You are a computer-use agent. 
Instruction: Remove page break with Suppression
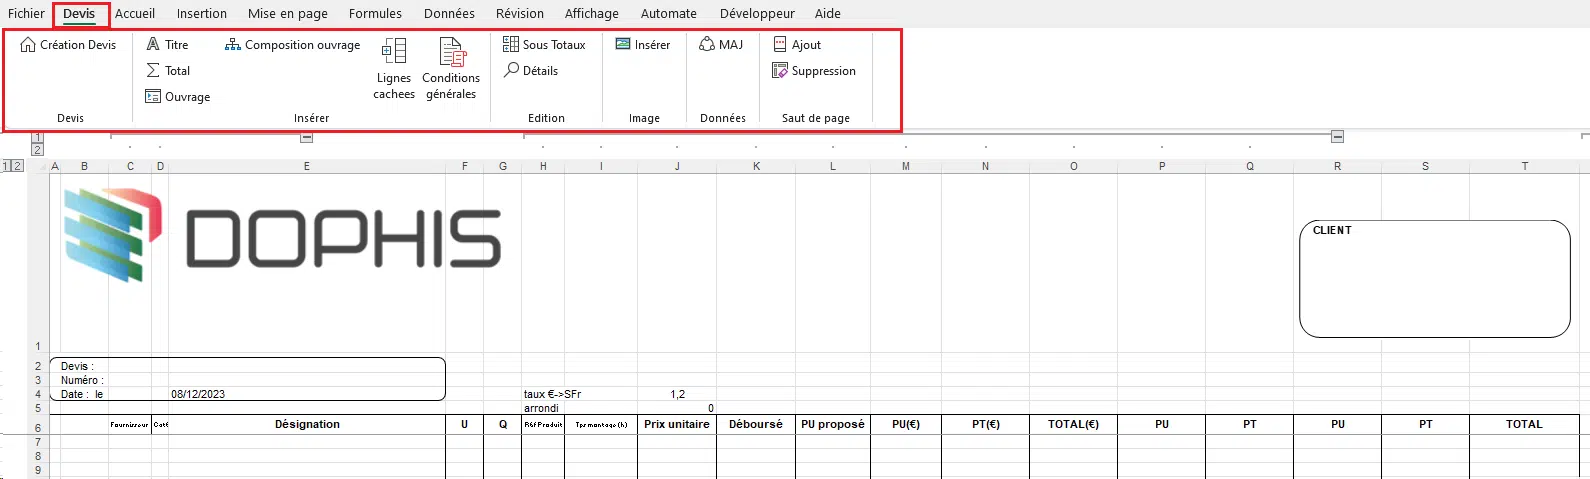[813, 71]
